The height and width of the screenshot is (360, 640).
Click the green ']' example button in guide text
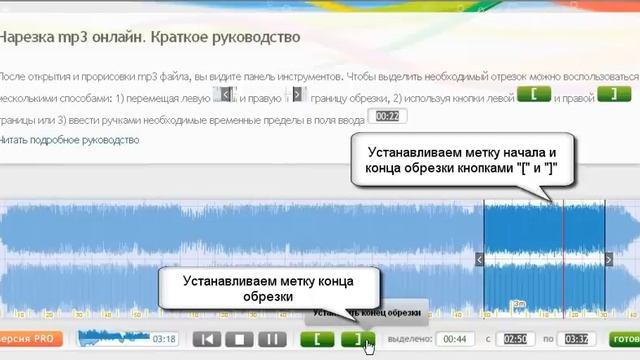pyautogui.click(x=614, y=94)
